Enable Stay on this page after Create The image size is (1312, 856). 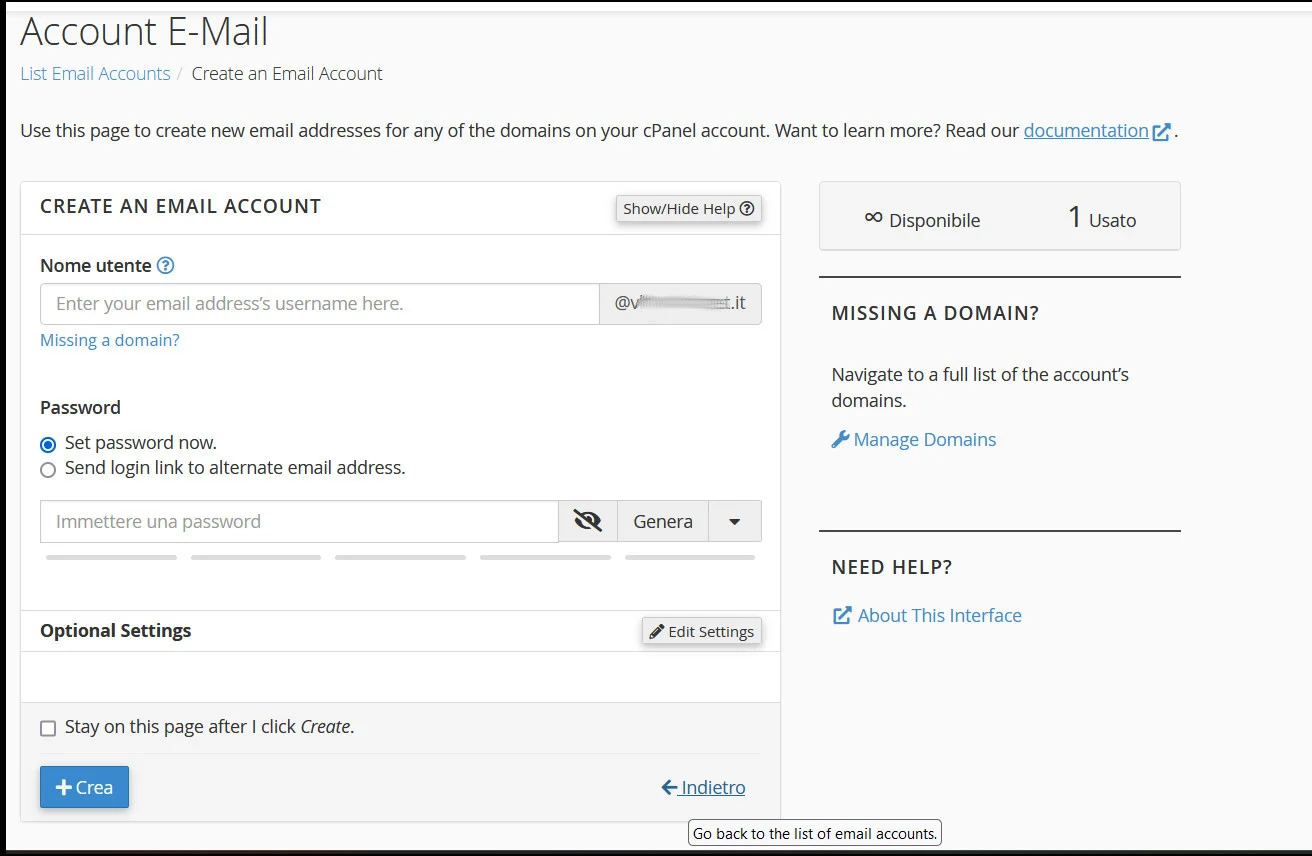point(47,727)
